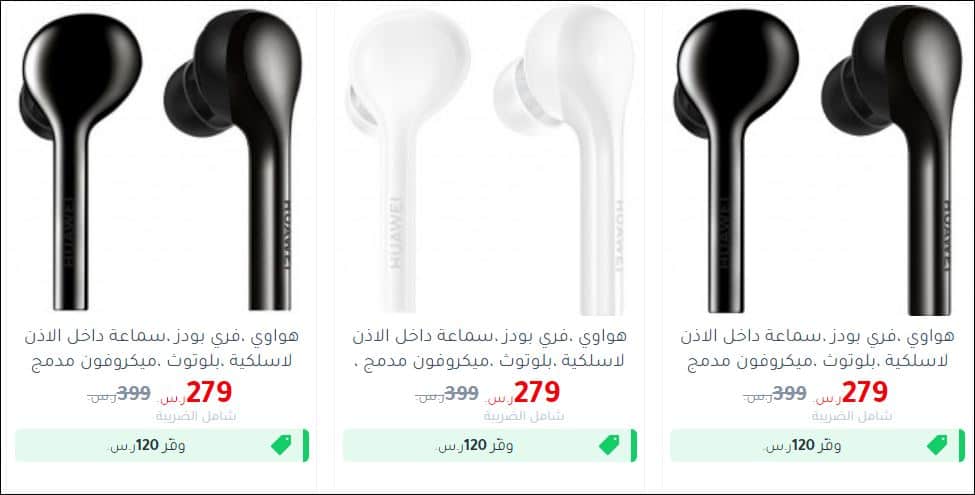Click the green tag icon on the middle card
This screenshot has width=975, height=495.
(609, 445)
